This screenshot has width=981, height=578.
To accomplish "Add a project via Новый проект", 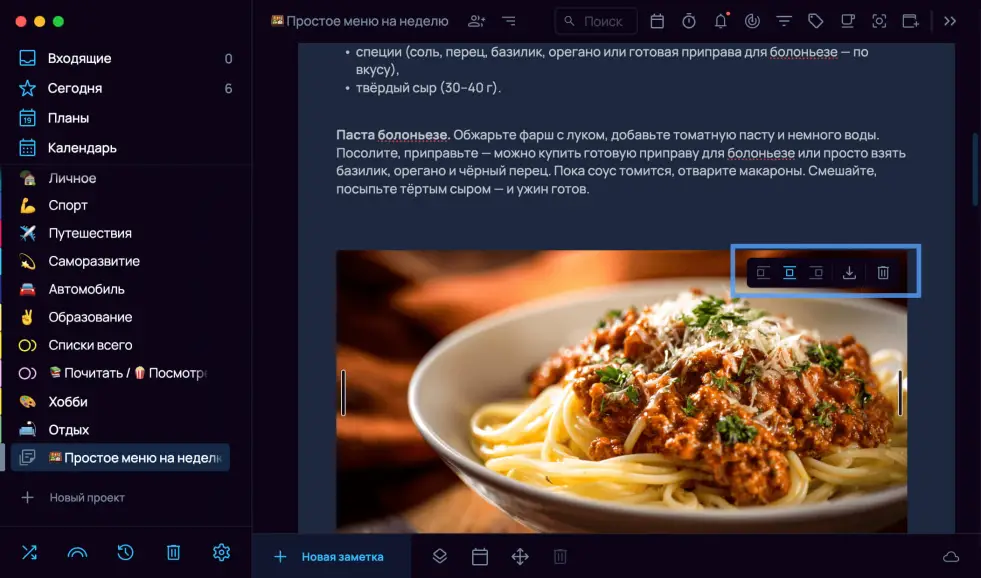I will (x=87, y=497).
